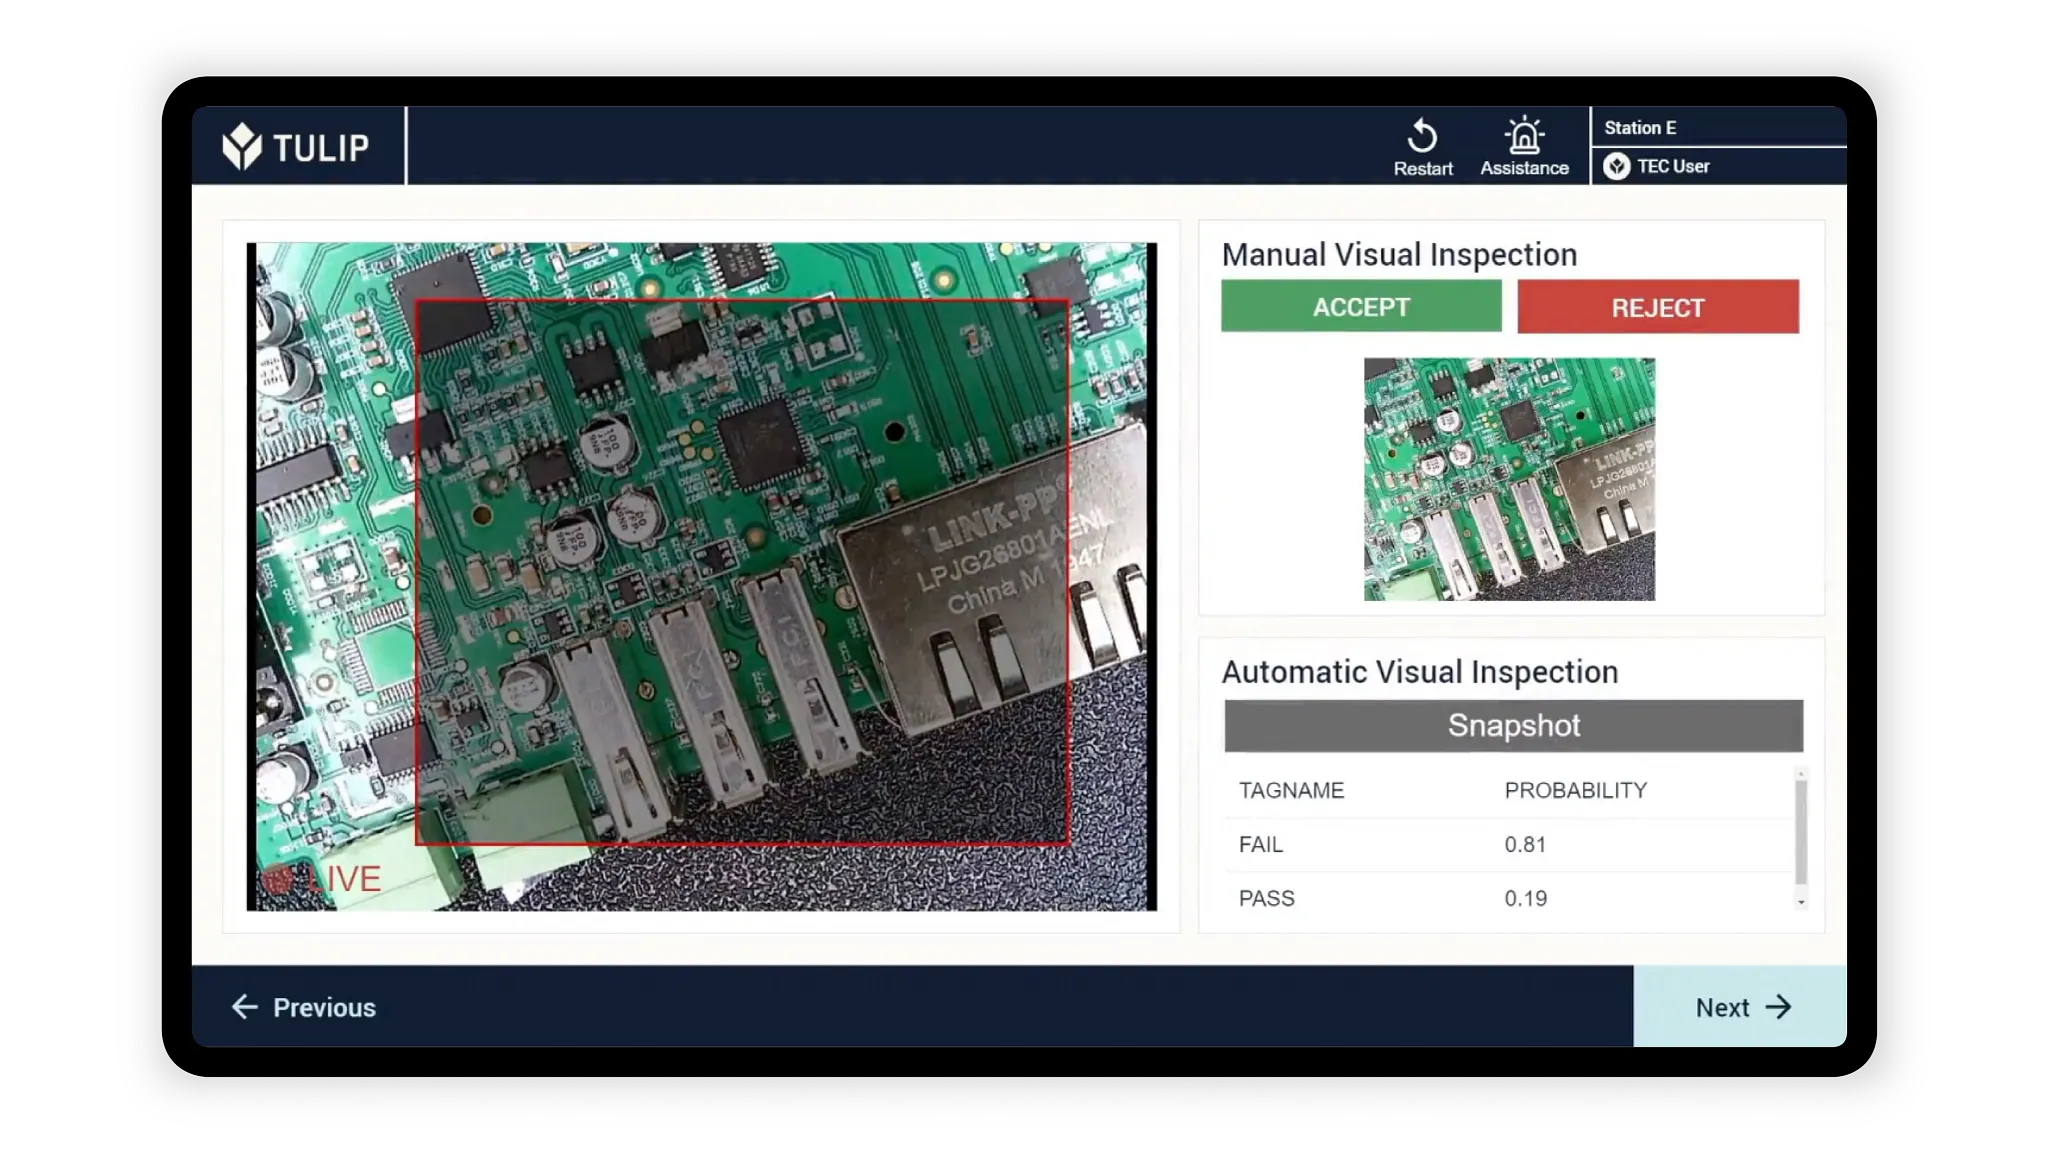Click the TAGNAME column header
The width and height of the screenshot is (2048, 1152).
[x=1291, y=790]
